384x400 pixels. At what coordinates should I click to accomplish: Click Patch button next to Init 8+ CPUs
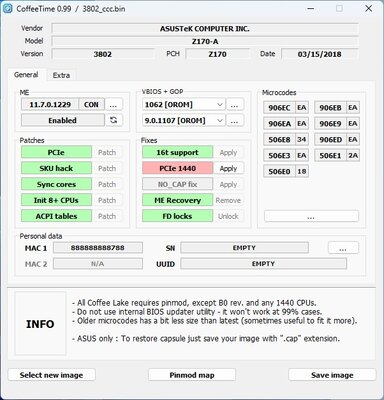click(x=107, y=200)
